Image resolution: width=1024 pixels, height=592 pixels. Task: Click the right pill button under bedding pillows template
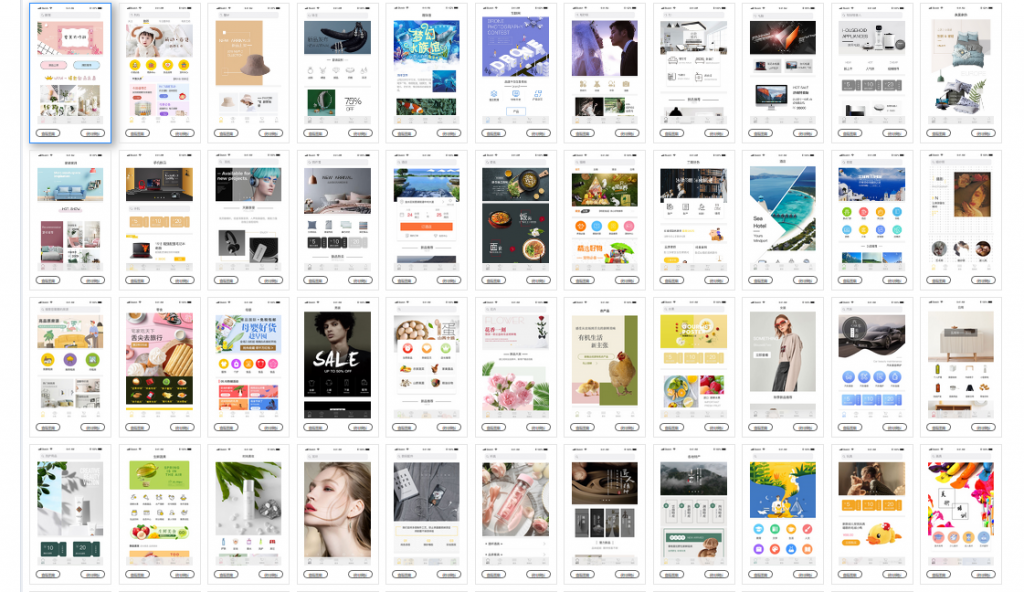coord(983,132)
